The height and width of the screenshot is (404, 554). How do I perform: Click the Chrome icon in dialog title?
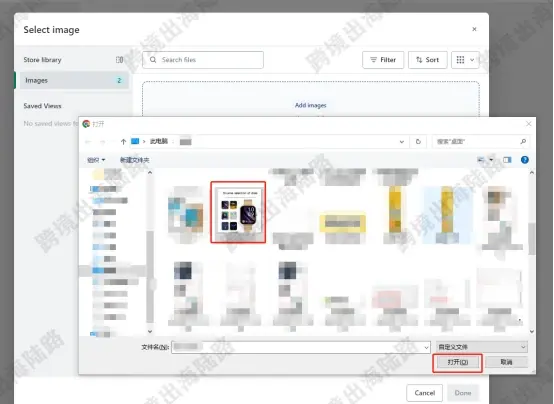click(86, 124)
